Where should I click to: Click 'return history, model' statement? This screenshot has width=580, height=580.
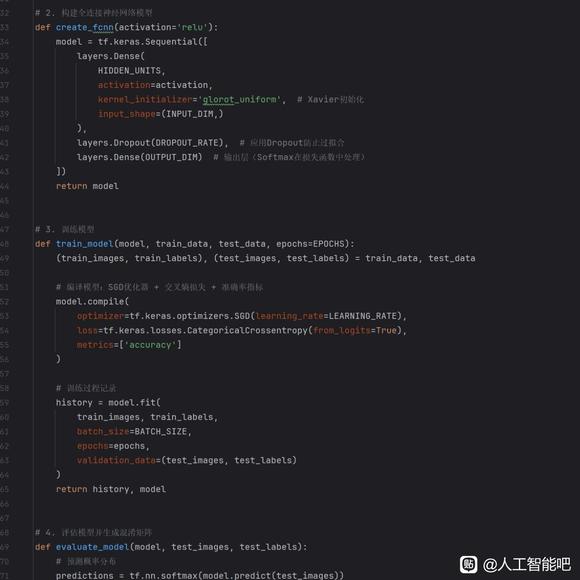(111, 489)
